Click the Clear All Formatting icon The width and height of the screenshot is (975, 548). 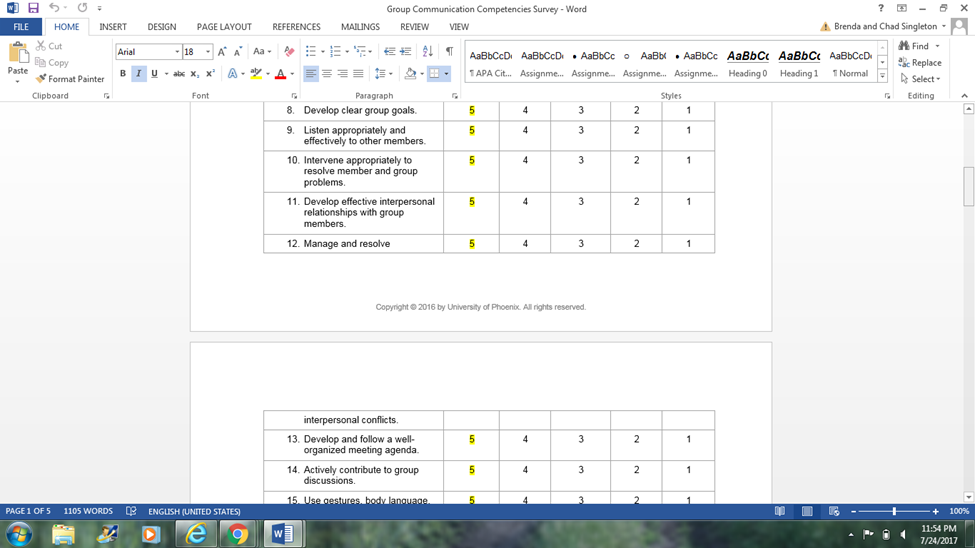click(x=289, y=52)
